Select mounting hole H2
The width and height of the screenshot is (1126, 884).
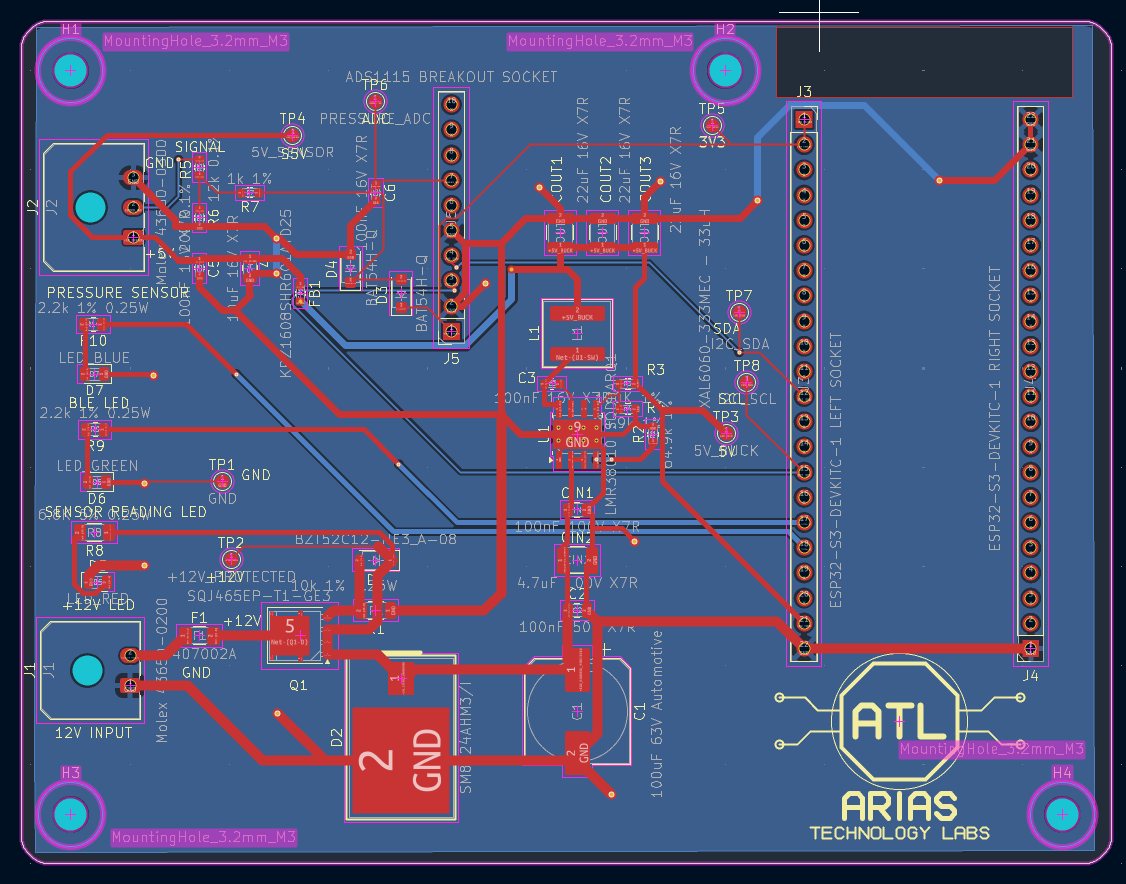725,70
